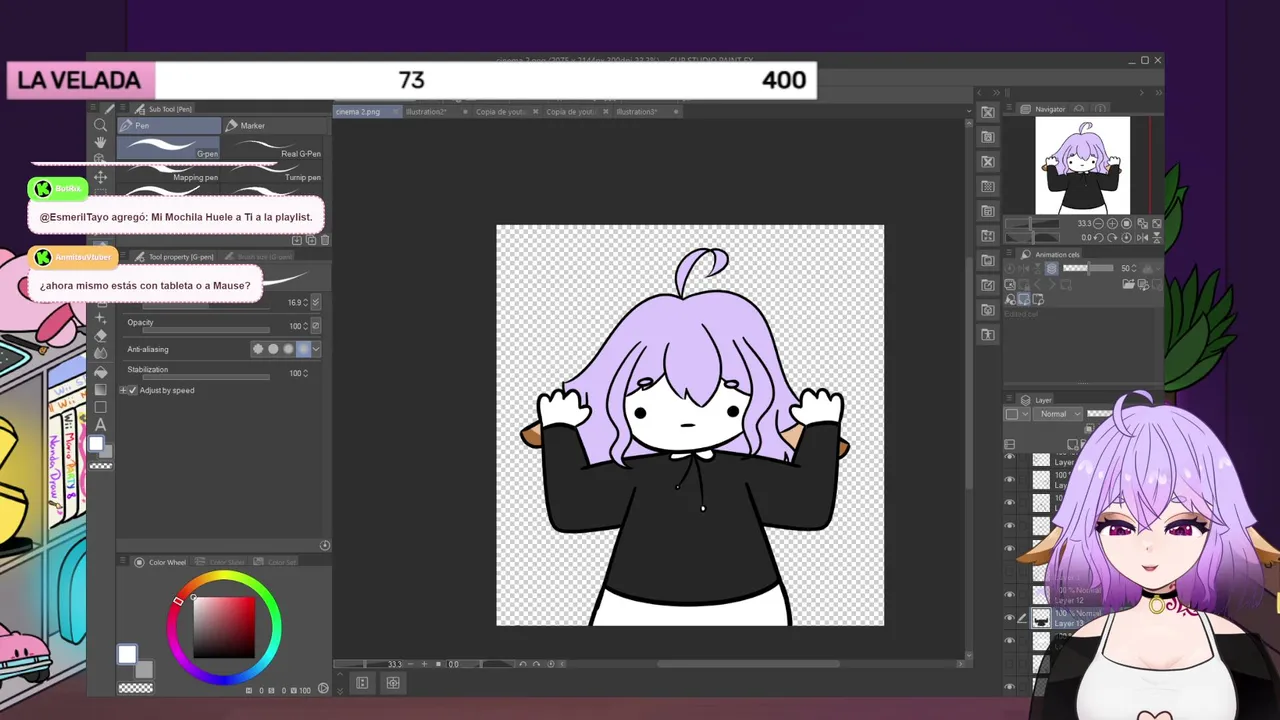
Task: Click the G-pen brush preset
Action: 169,147
